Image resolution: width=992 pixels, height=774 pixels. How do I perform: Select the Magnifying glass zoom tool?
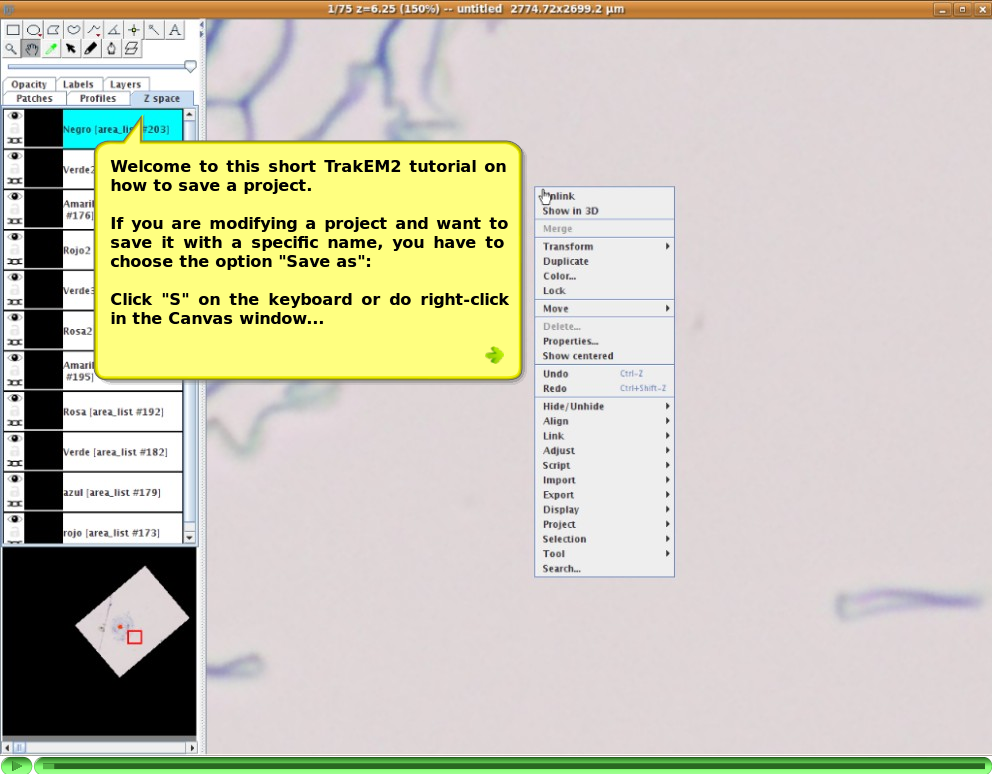pos(11,49)
